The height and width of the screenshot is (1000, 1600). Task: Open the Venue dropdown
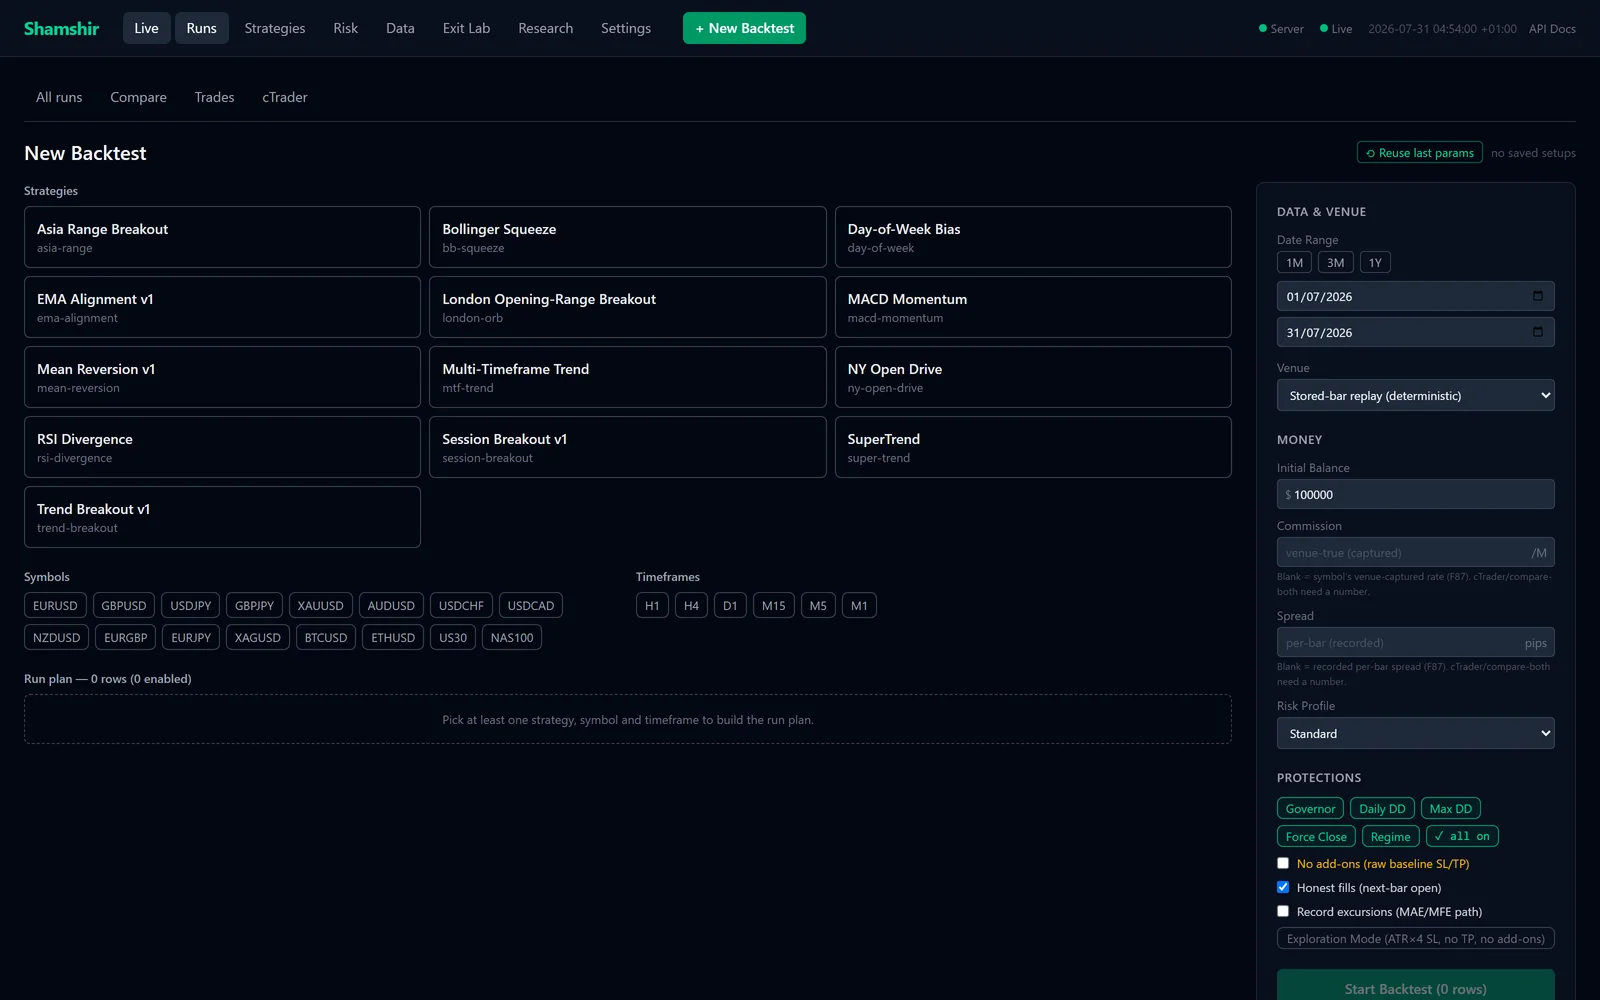point(1415,395)
